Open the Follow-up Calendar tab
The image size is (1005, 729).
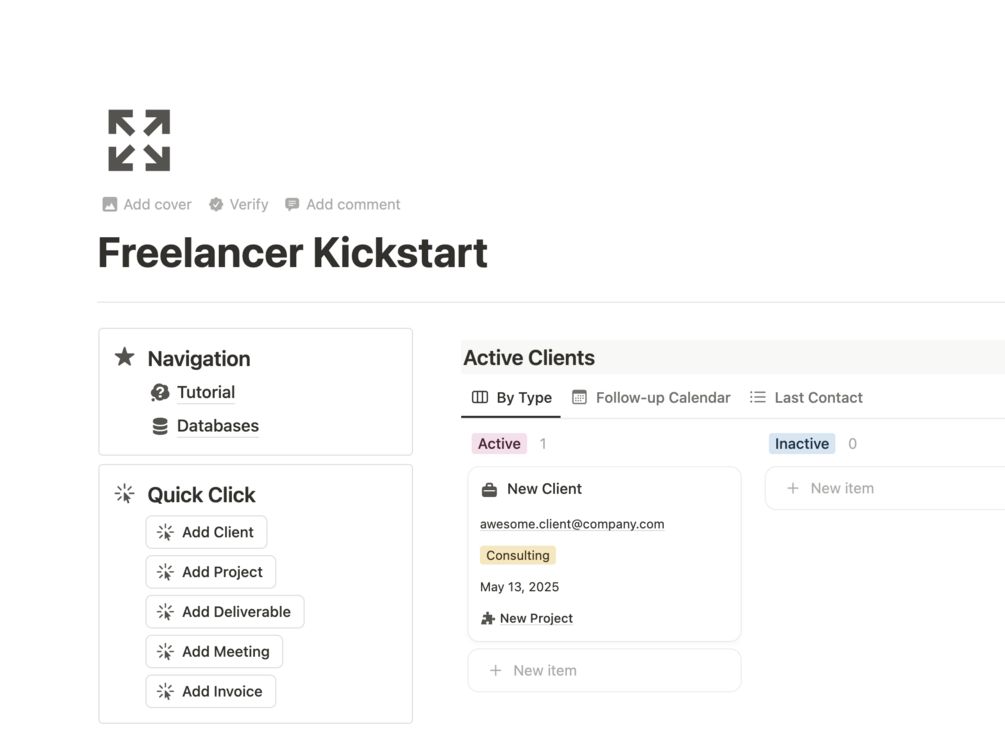tap(650, 397)
